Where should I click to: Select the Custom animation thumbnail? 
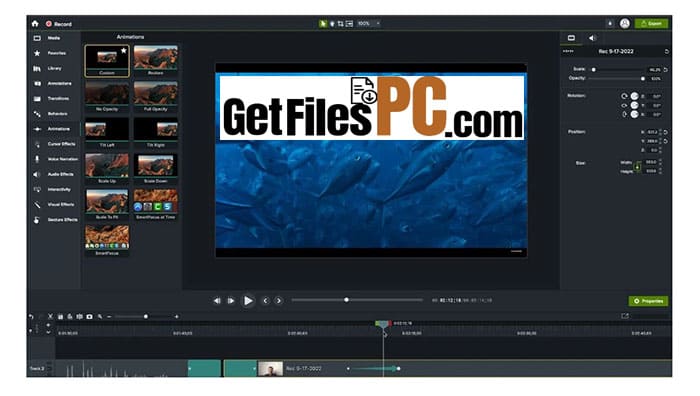point(107,61)
